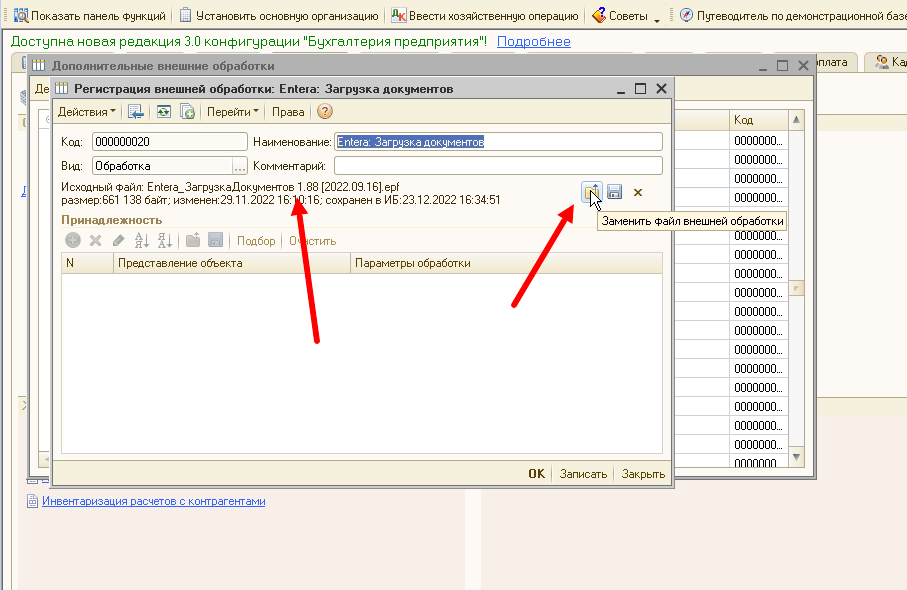Open Инвентаризация расчетов с контрагентами link

click(153, 502)
